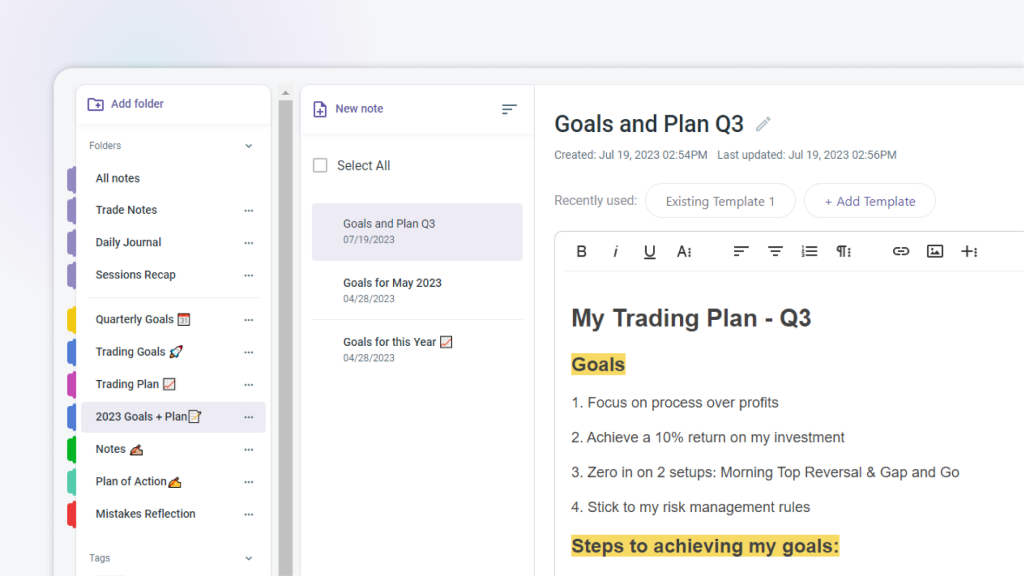Image resolution: width=1024 pixels, height=576 pixels.
Task: Check the Select All checkbox
Action: coord(320,166)
